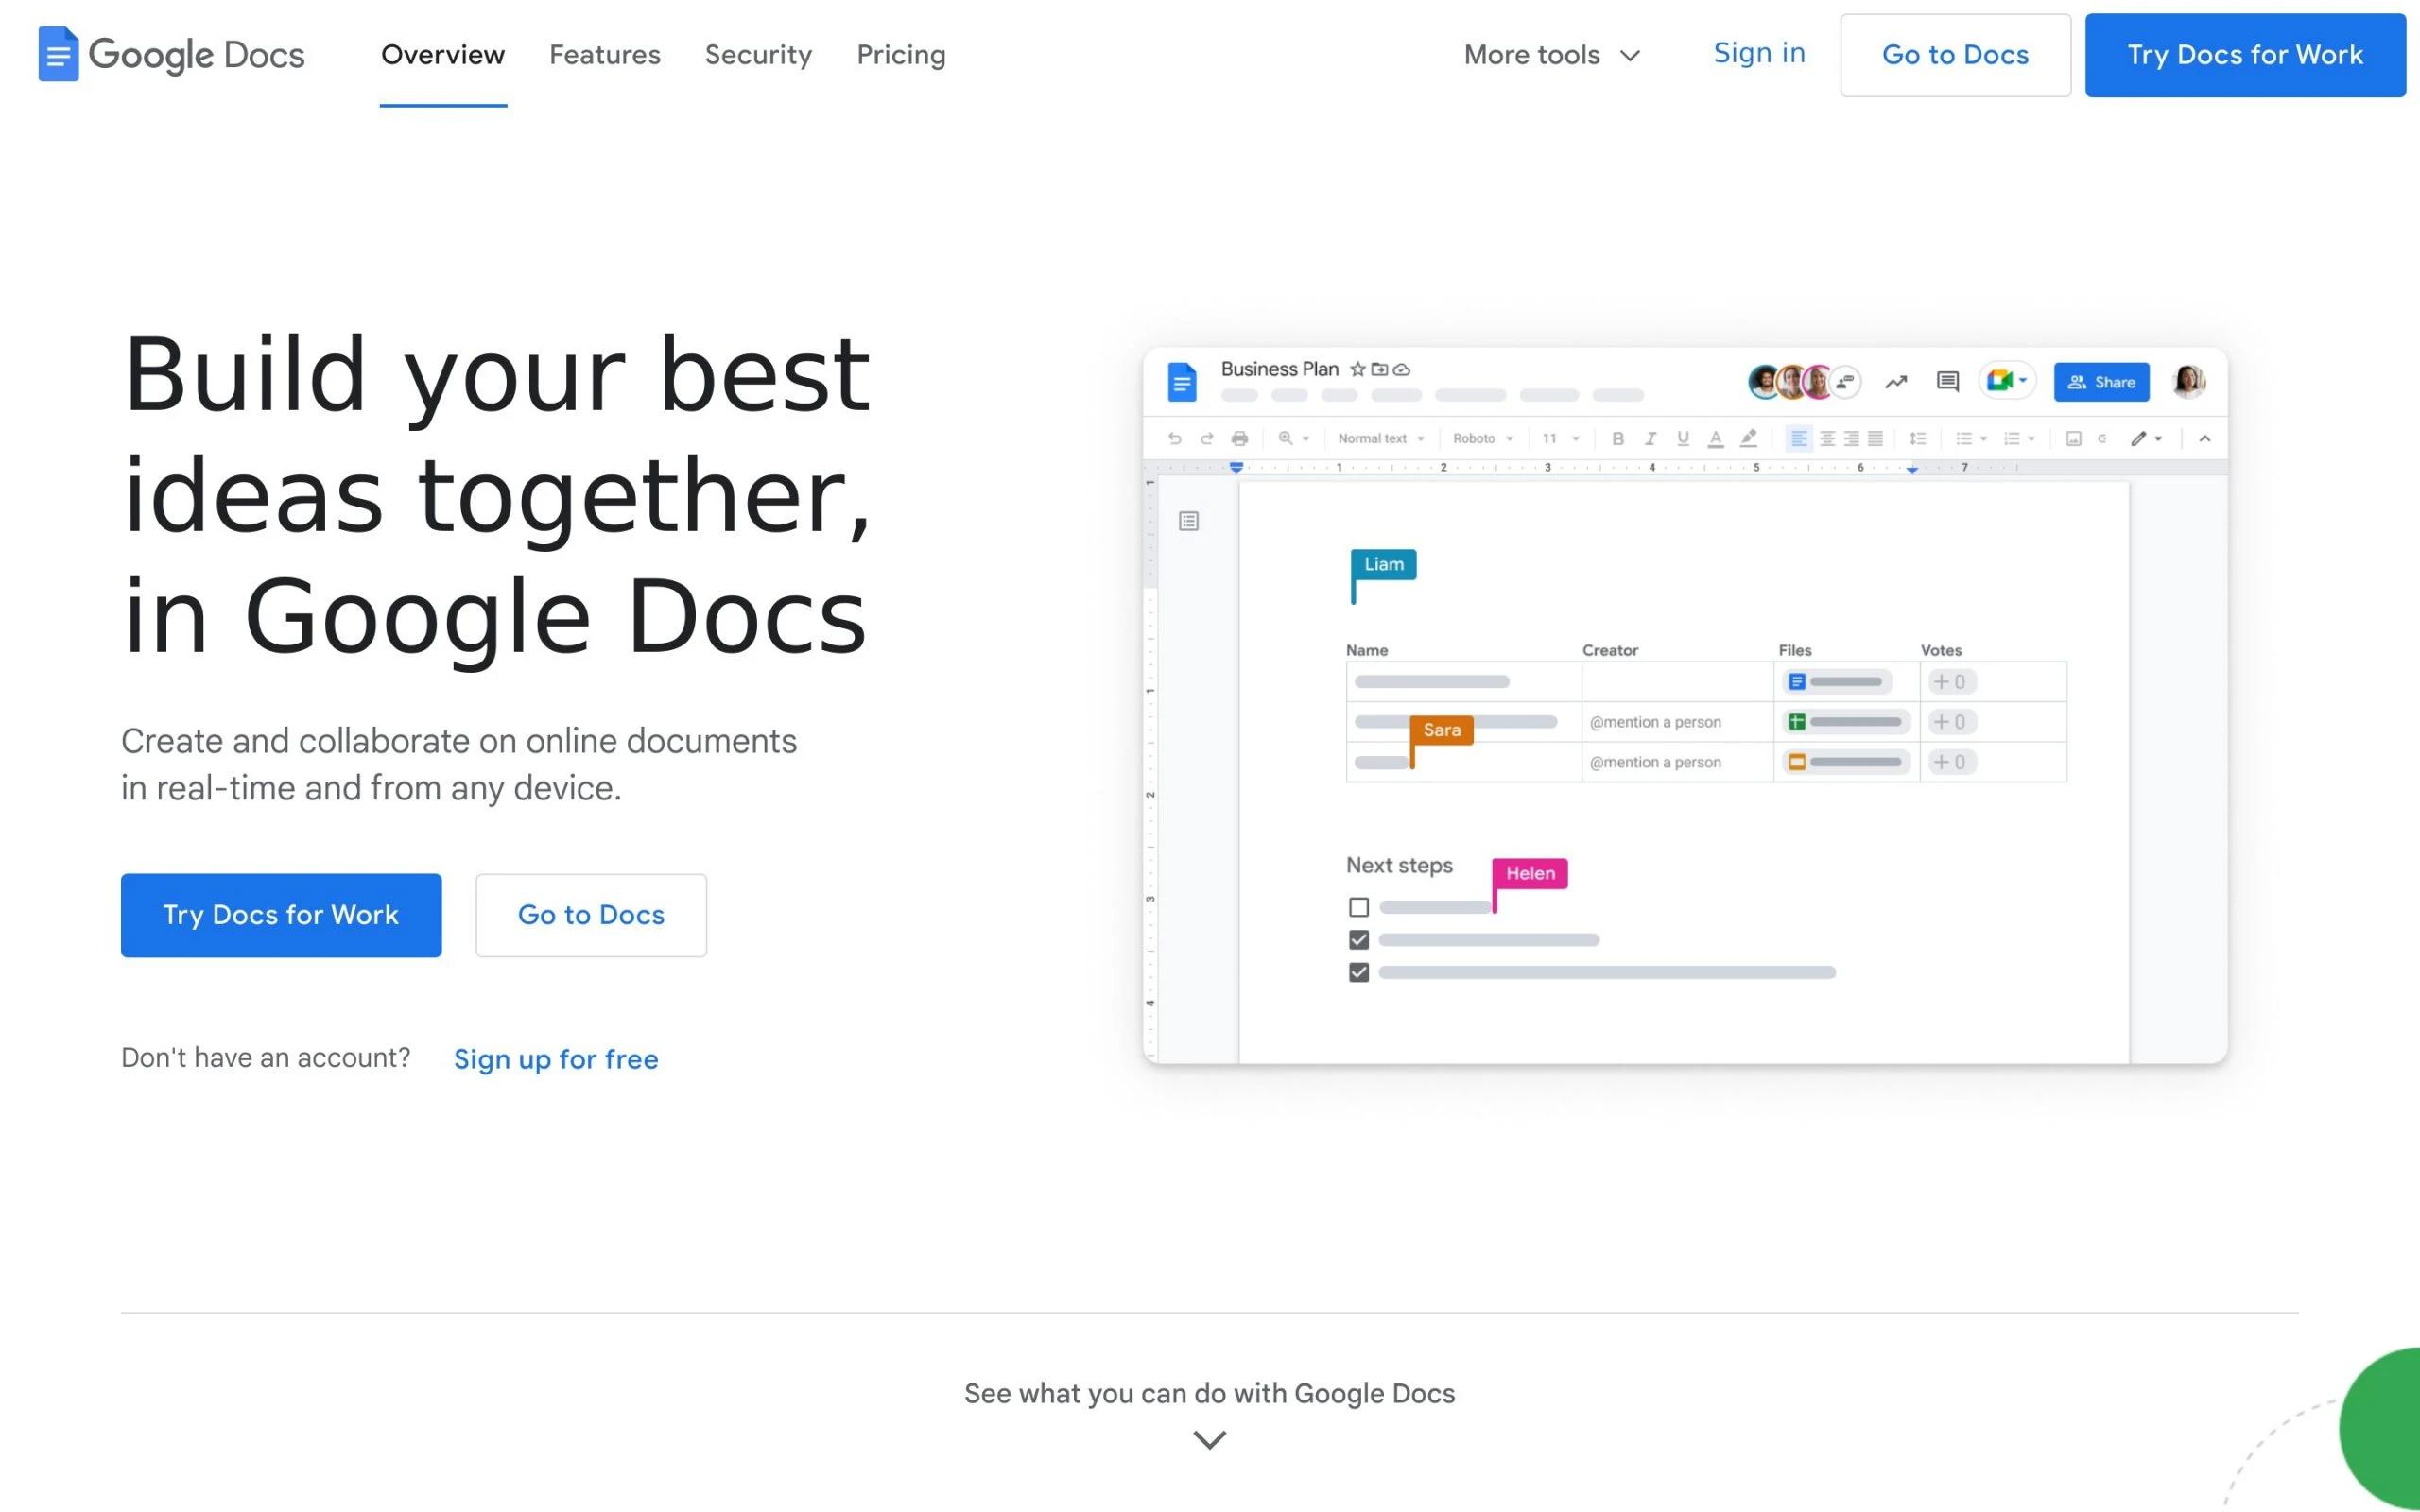The image size is (2420, 1512).
Task: Open the document outline icon on left margin
Action: 1188,521
